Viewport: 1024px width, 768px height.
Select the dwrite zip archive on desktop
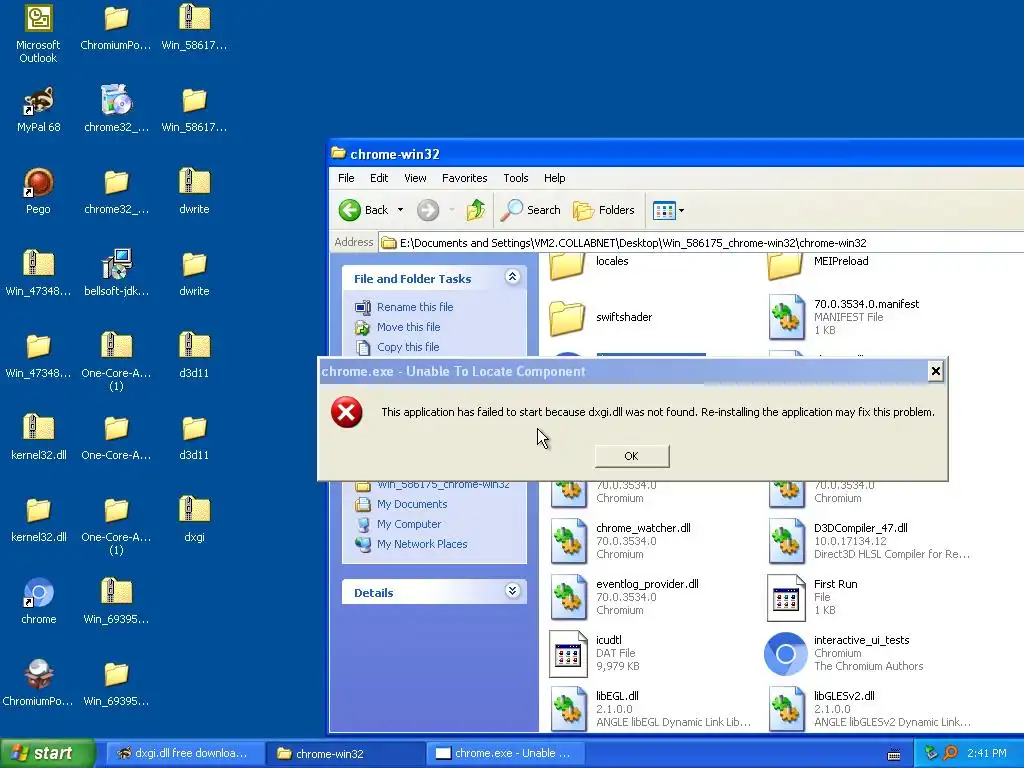click(194, 191)
